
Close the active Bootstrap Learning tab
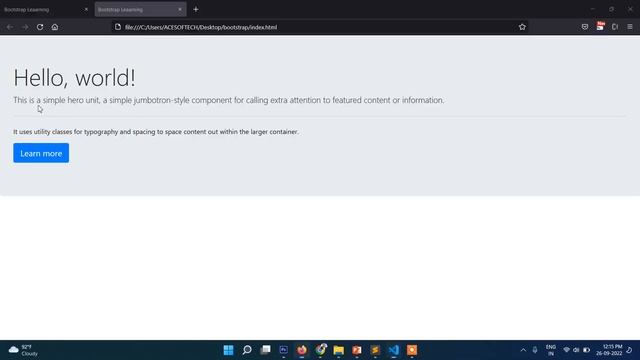pyautogui.click(x=180, y=9)
